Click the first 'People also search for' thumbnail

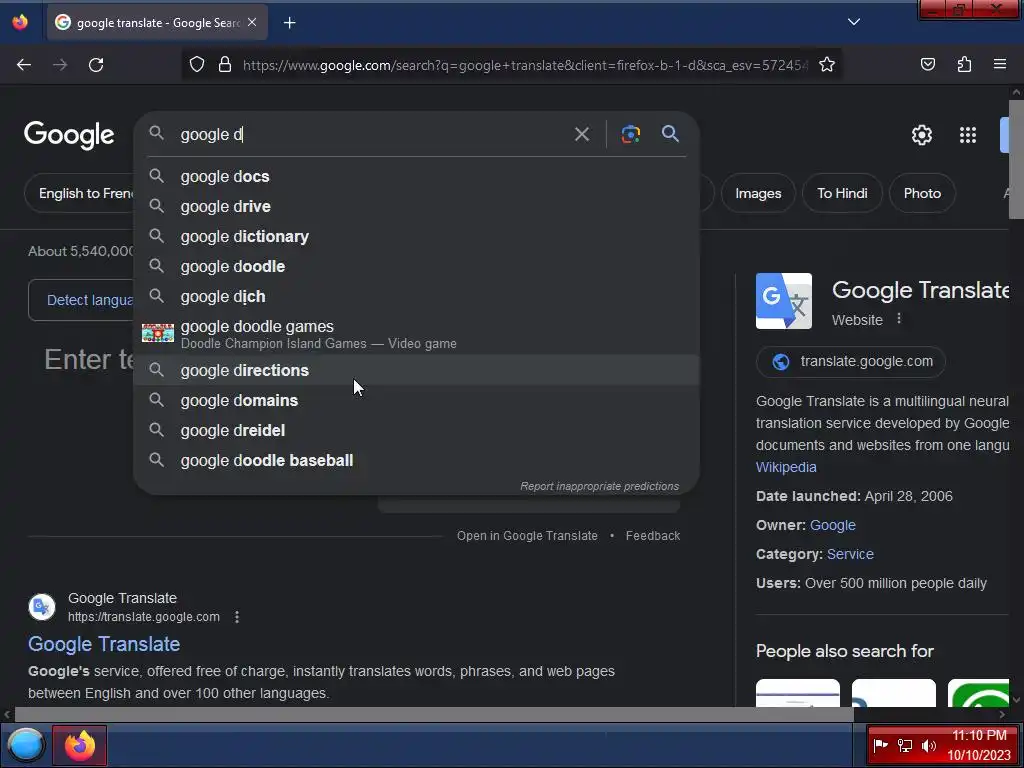tap(797, 692)
